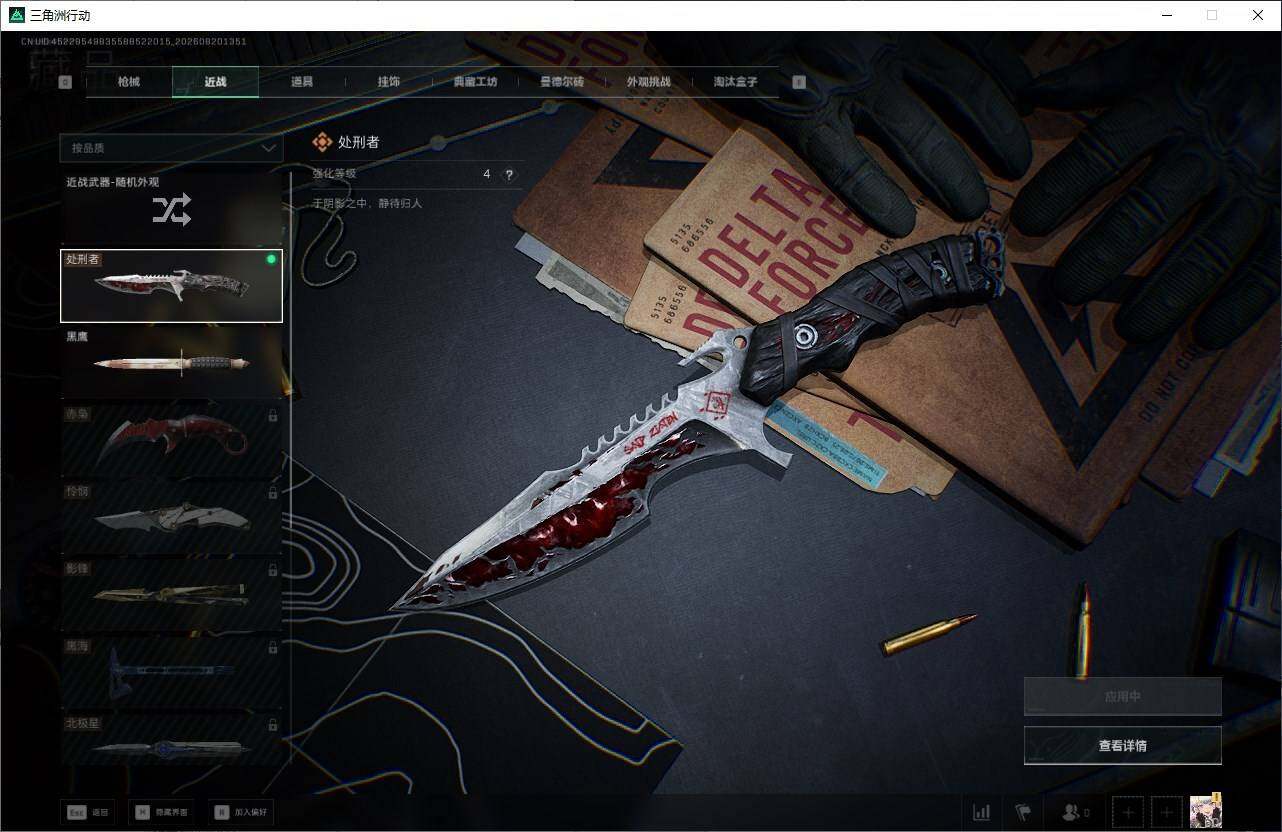Screen dimensions: 1282x832
Task: Select the 处刑者 knife thumbnail
Action: click(171, 286)
